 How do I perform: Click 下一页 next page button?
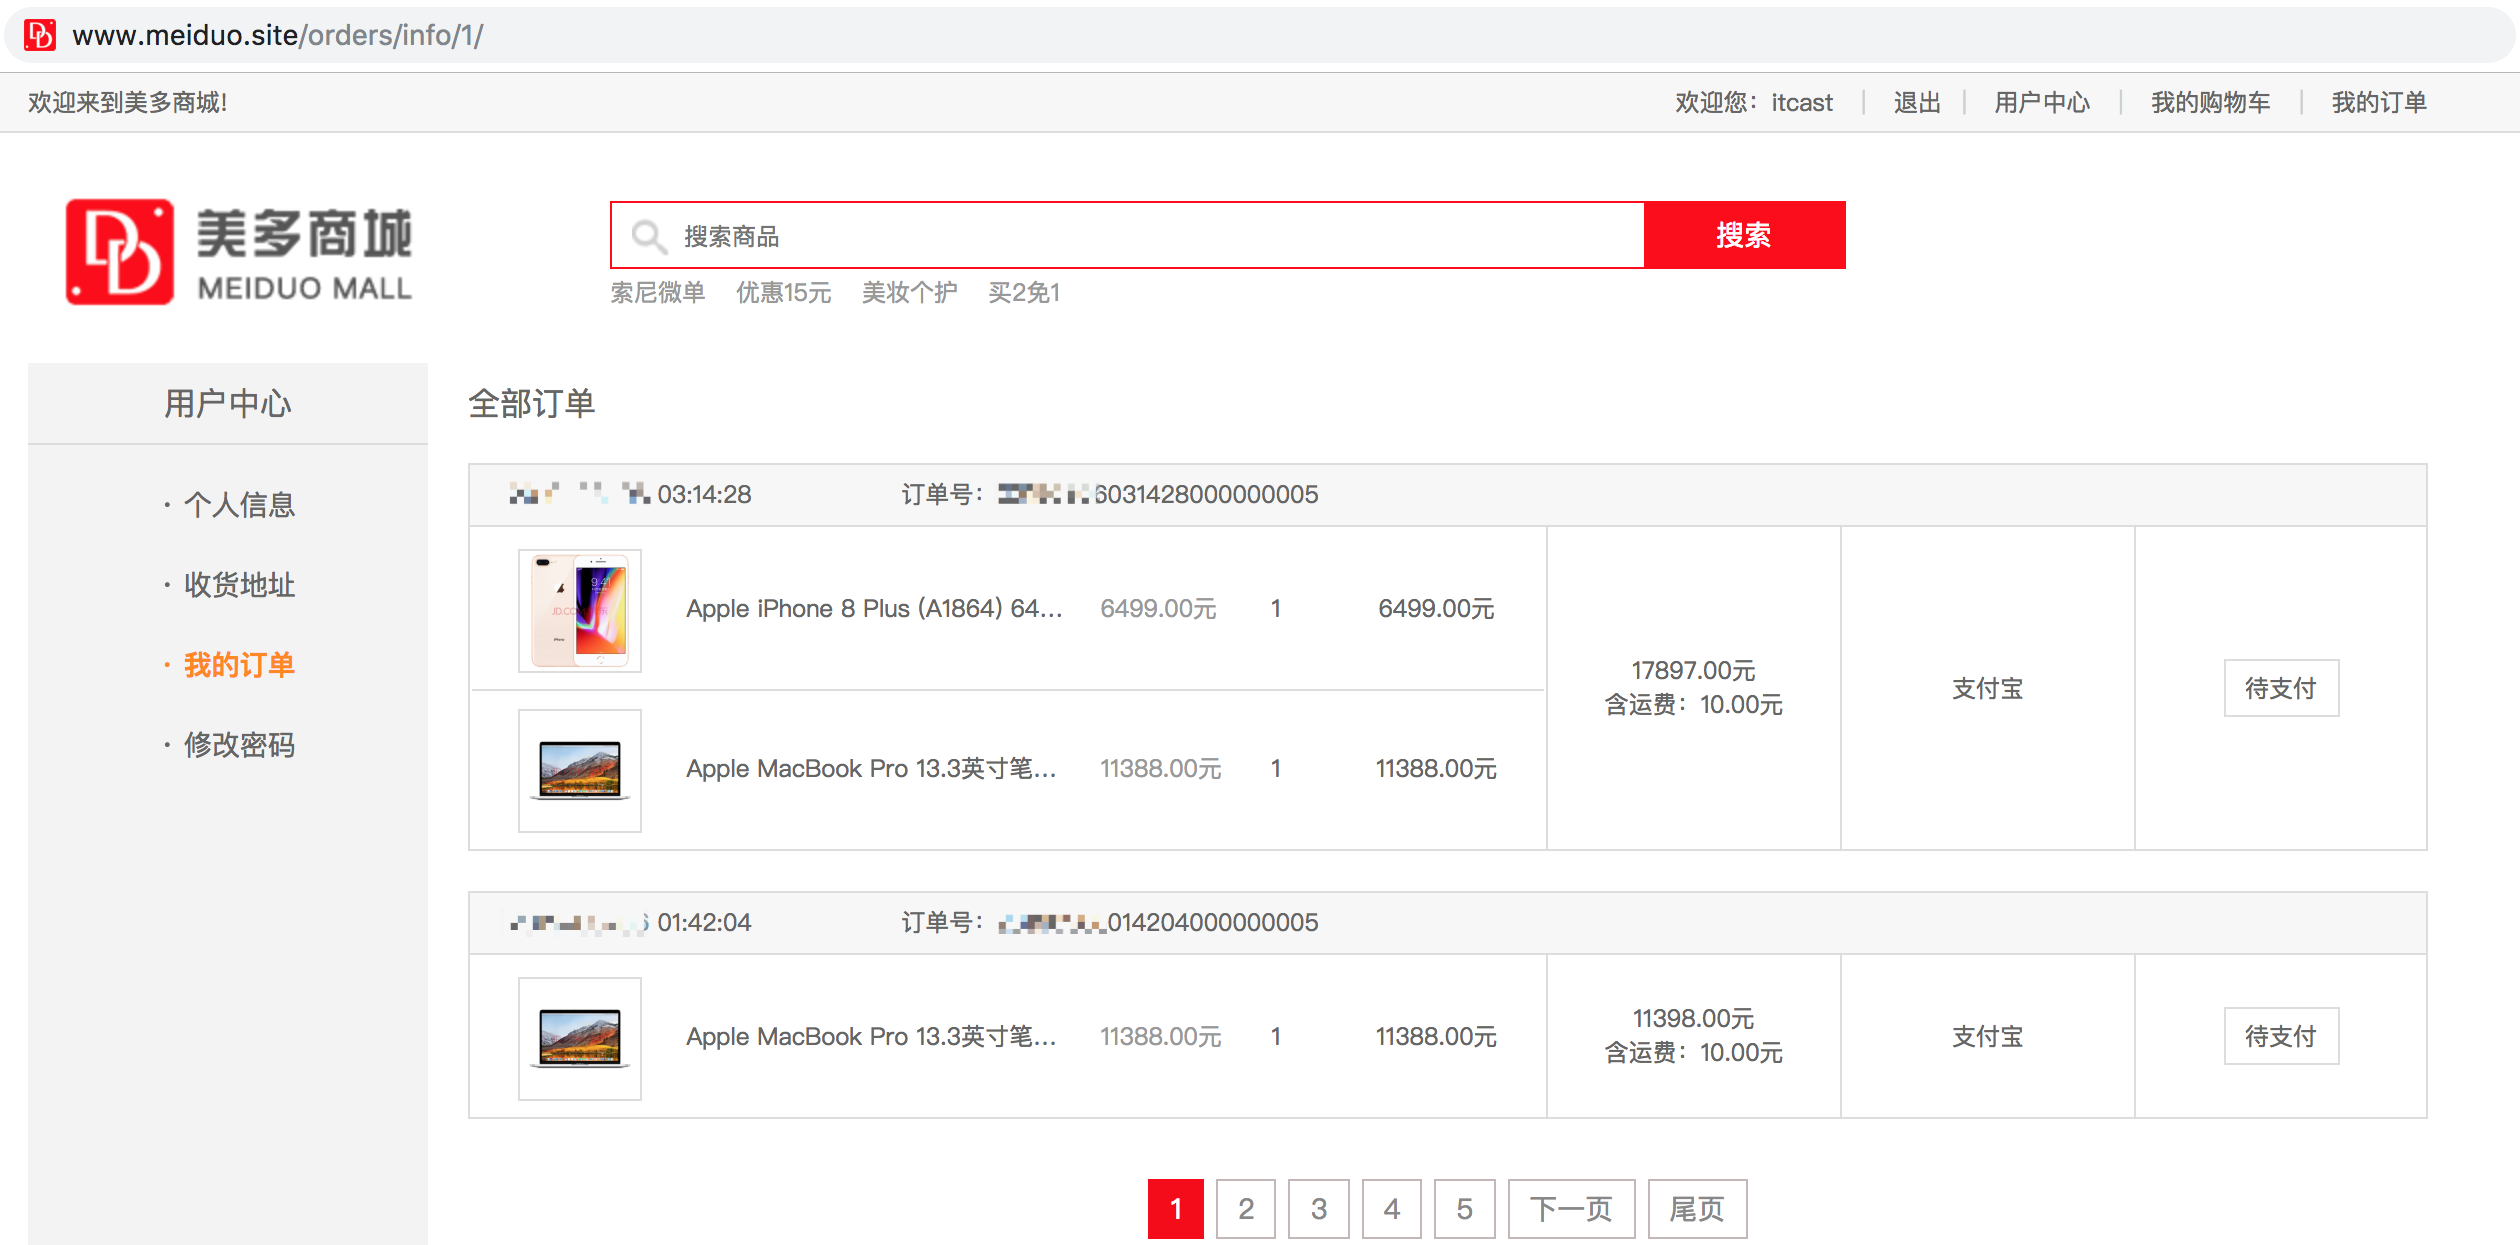1572,1209
